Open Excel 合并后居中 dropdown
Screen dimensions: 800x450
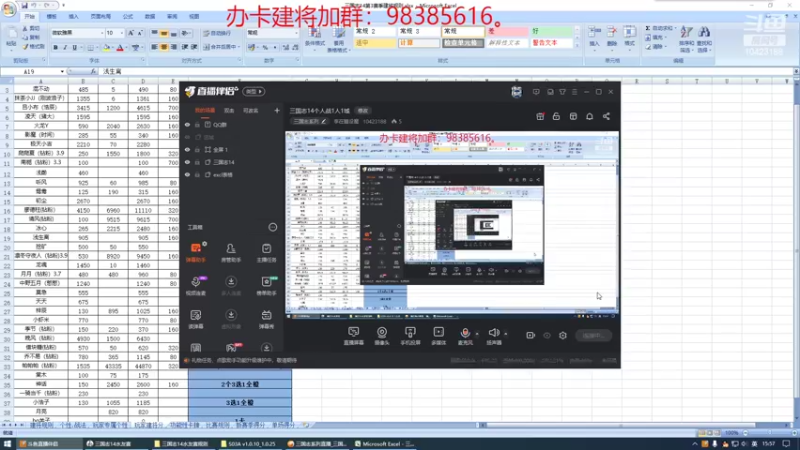(238, 47)
